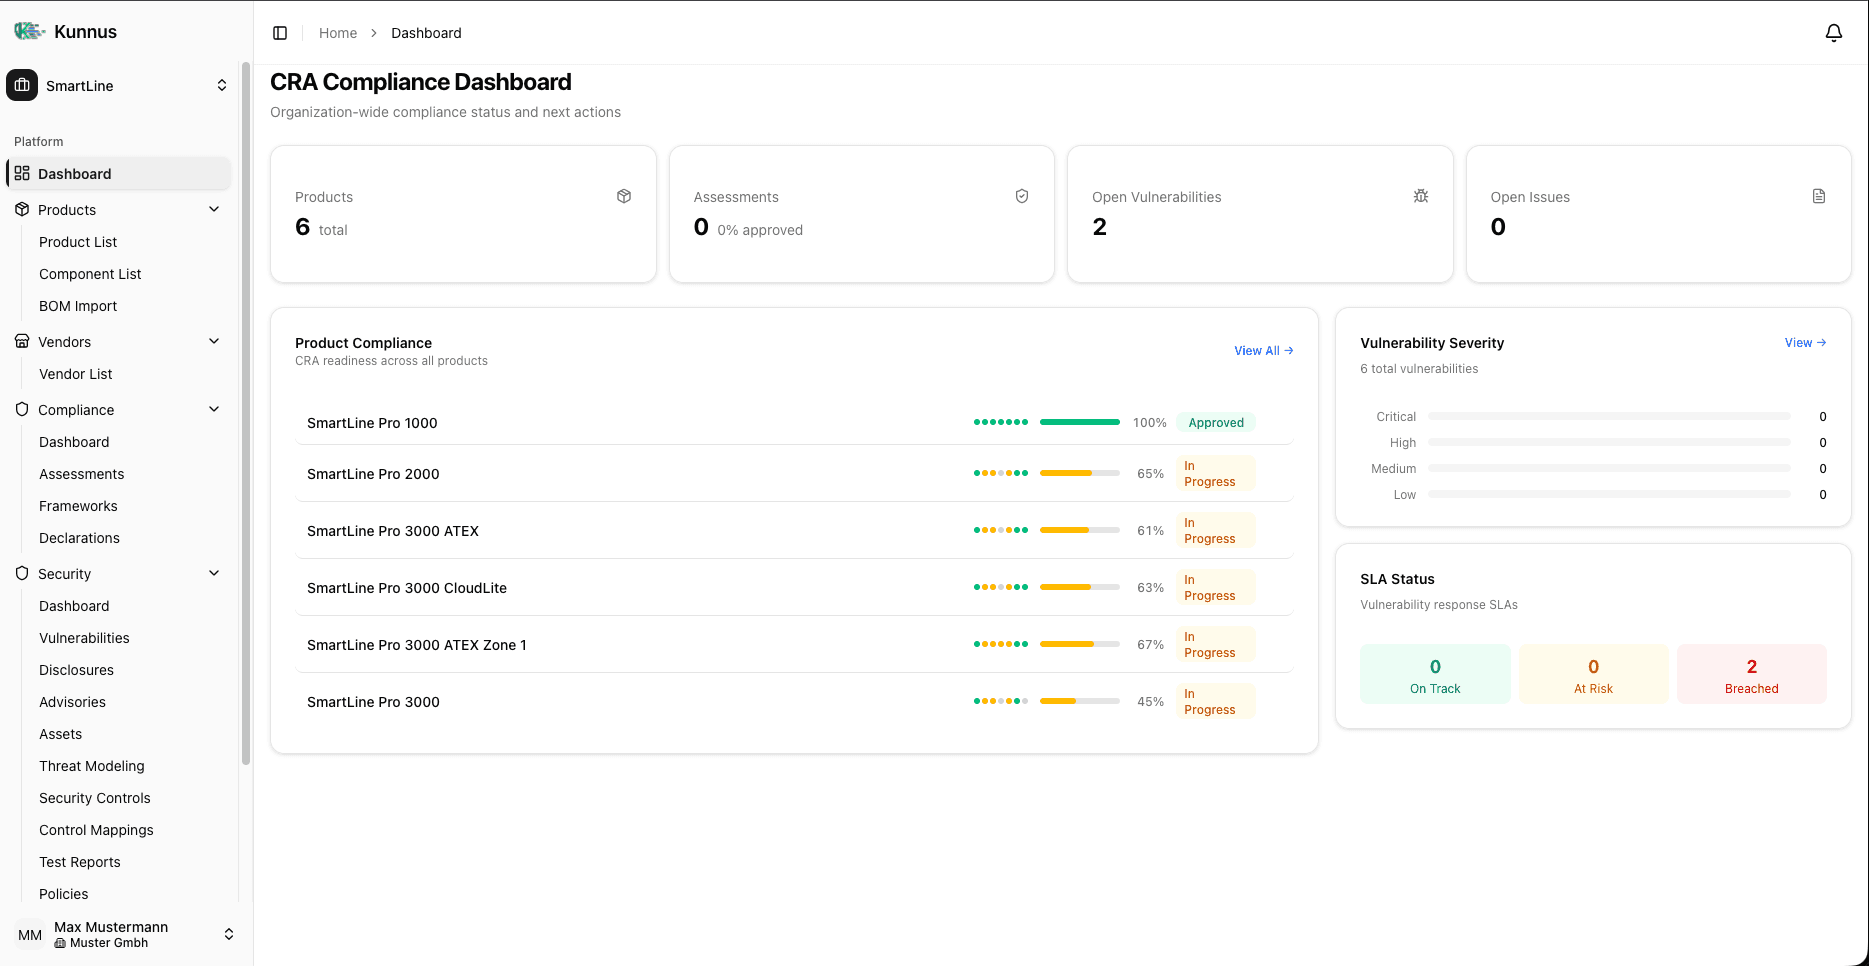
Task: Click the Breached SLA tile
Action: point(1751,675)
